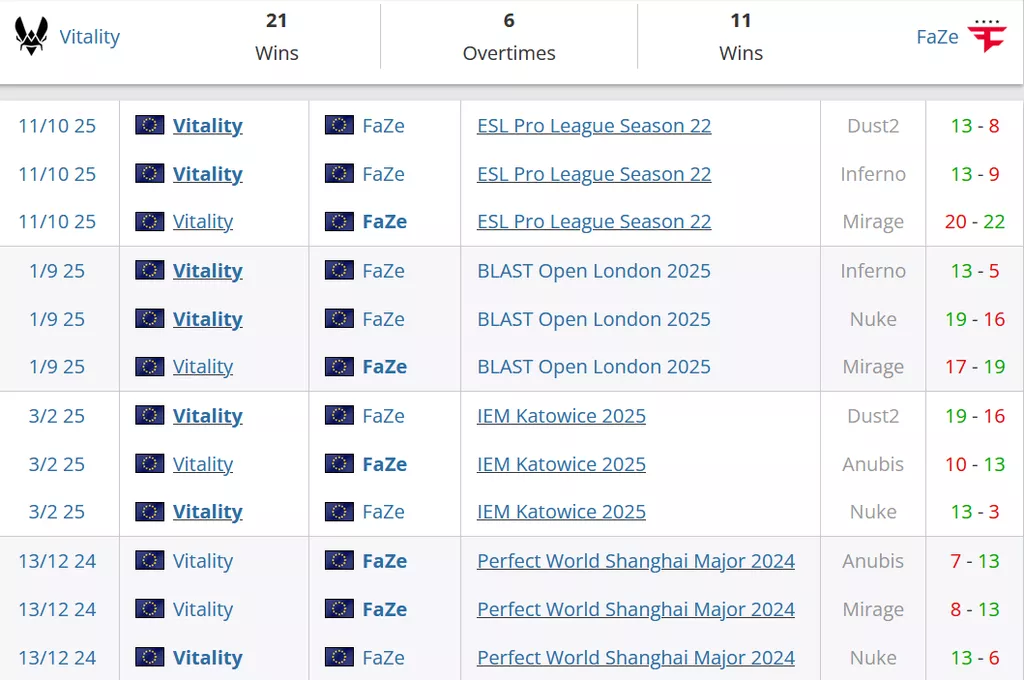
Task: Click the 20 - 22 Mirage score
Action: click(975, 222)
